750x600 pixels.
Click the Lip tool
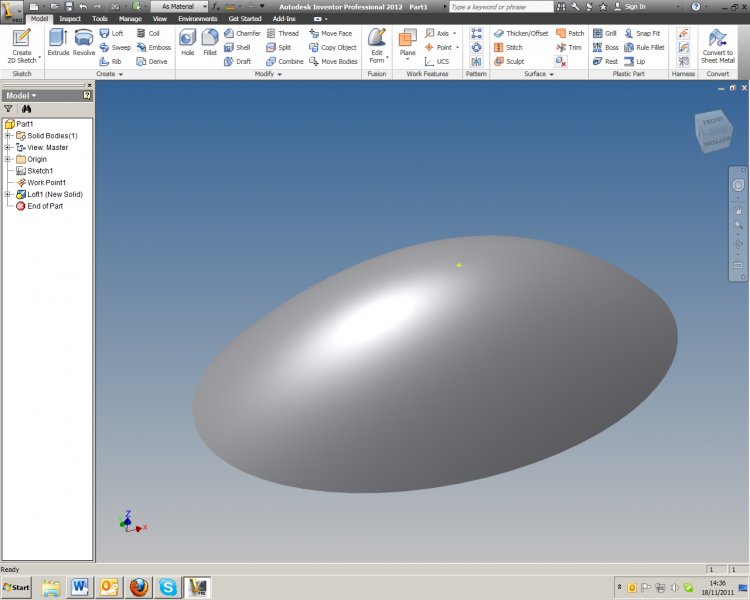[635, 61]
